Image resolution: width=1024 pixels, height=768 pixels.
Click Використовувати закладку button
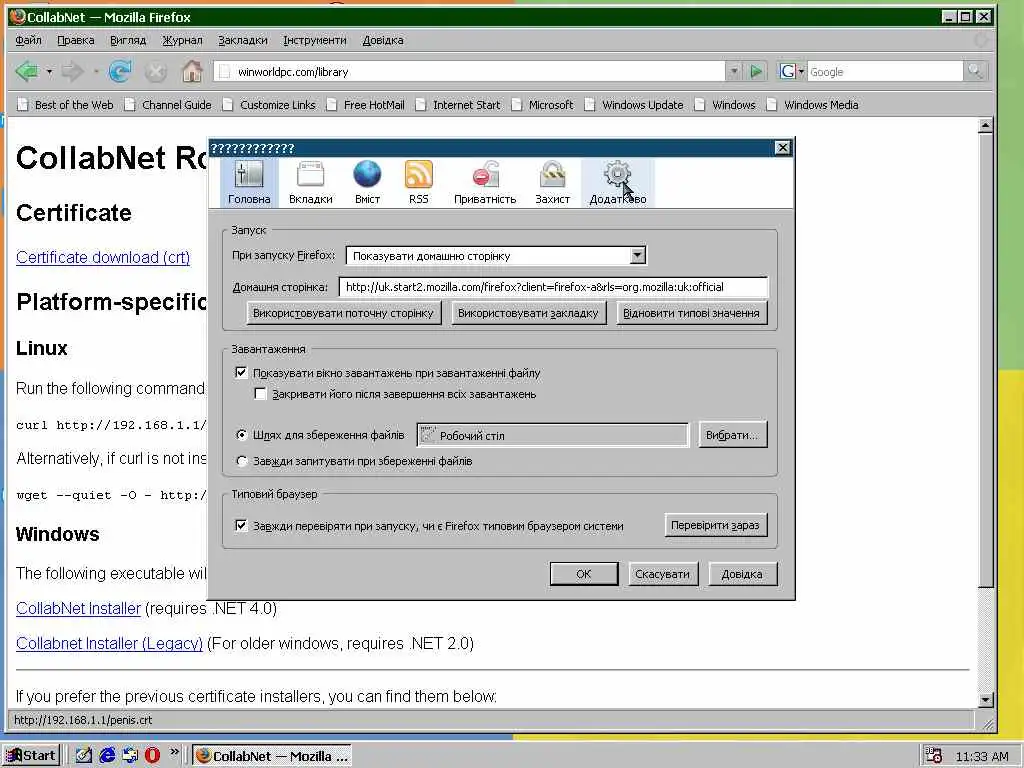pos(528,313)
